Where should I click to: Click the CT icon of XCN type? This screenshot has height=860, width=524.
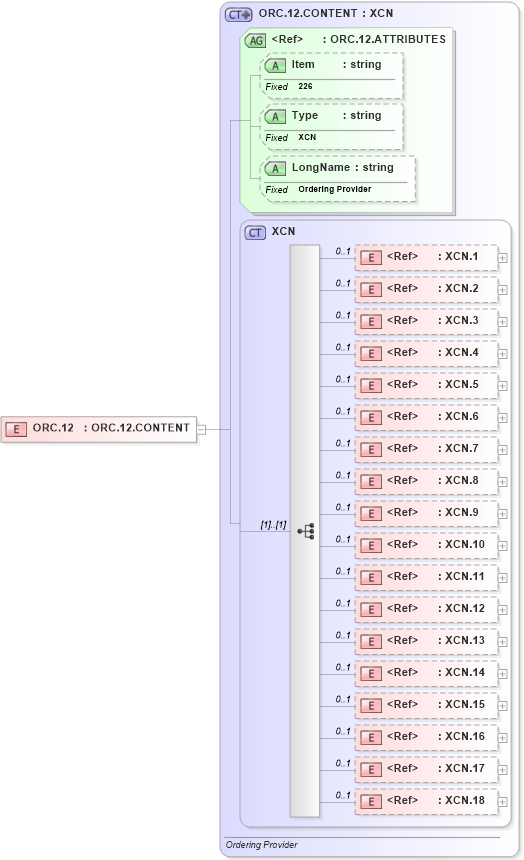tap(255, 233)
